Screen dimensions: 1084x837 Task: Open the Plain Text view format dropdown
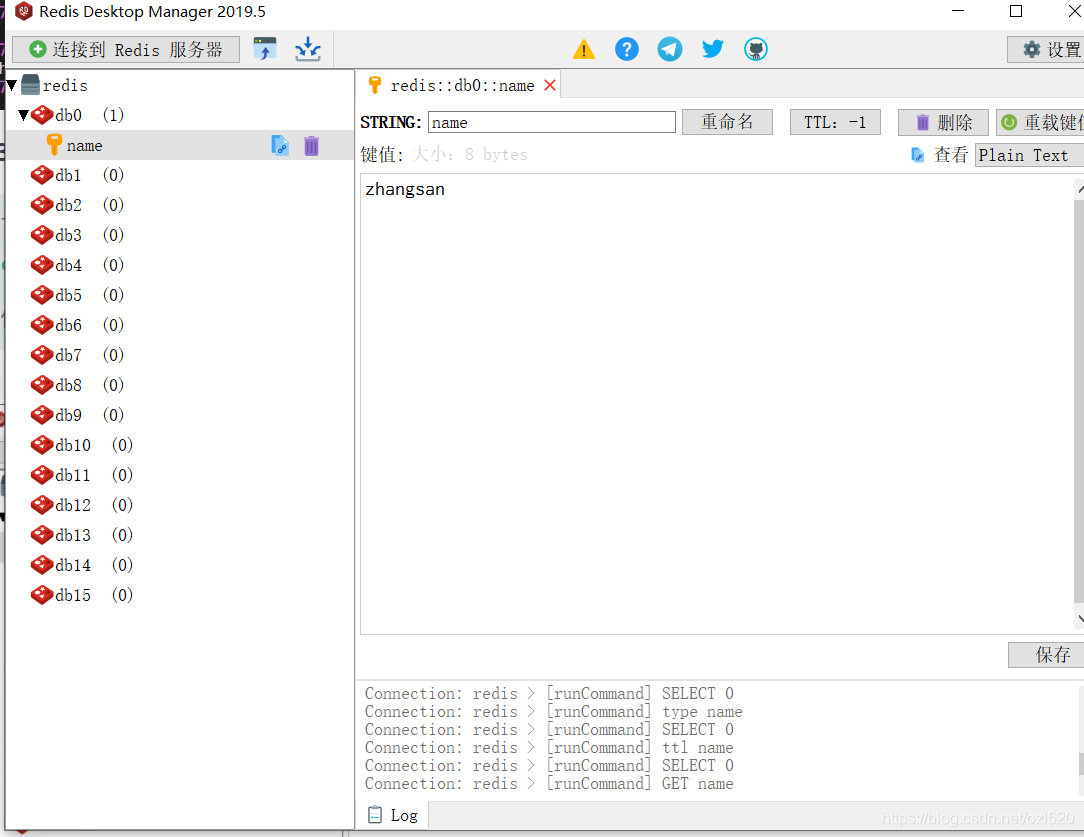pos(1029,155)
